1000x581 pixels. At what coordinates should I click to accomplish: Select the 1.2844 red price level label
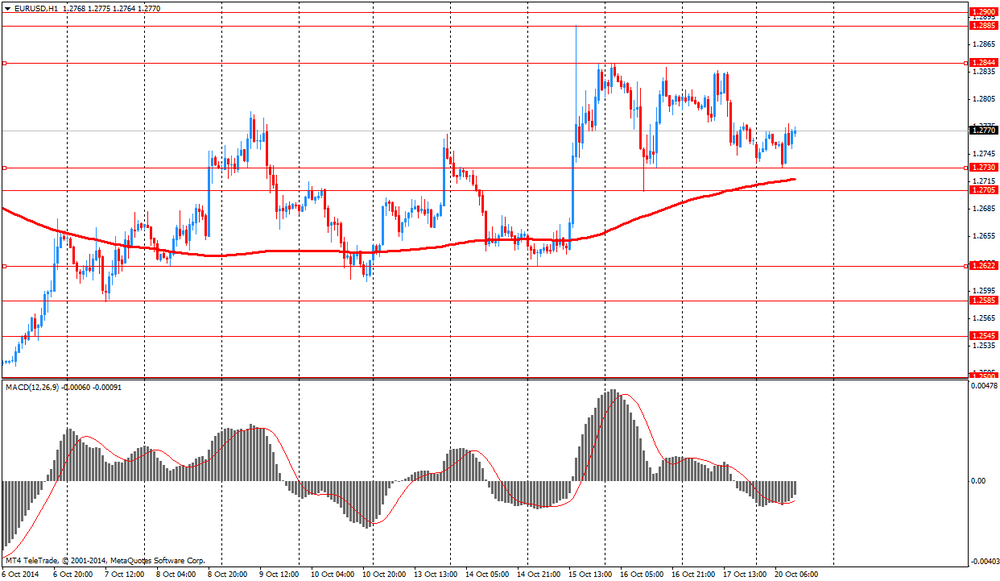pyautogui.click(x=983, y=63)
